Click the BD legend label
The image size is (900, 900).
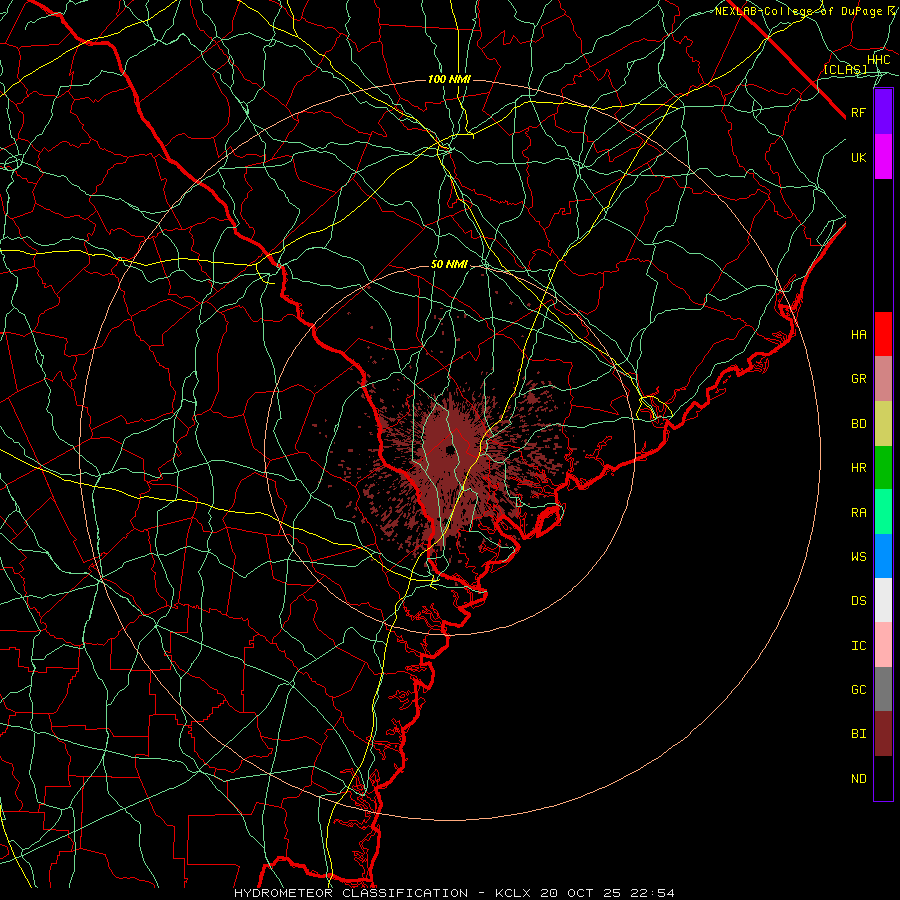tap(859, 424)
